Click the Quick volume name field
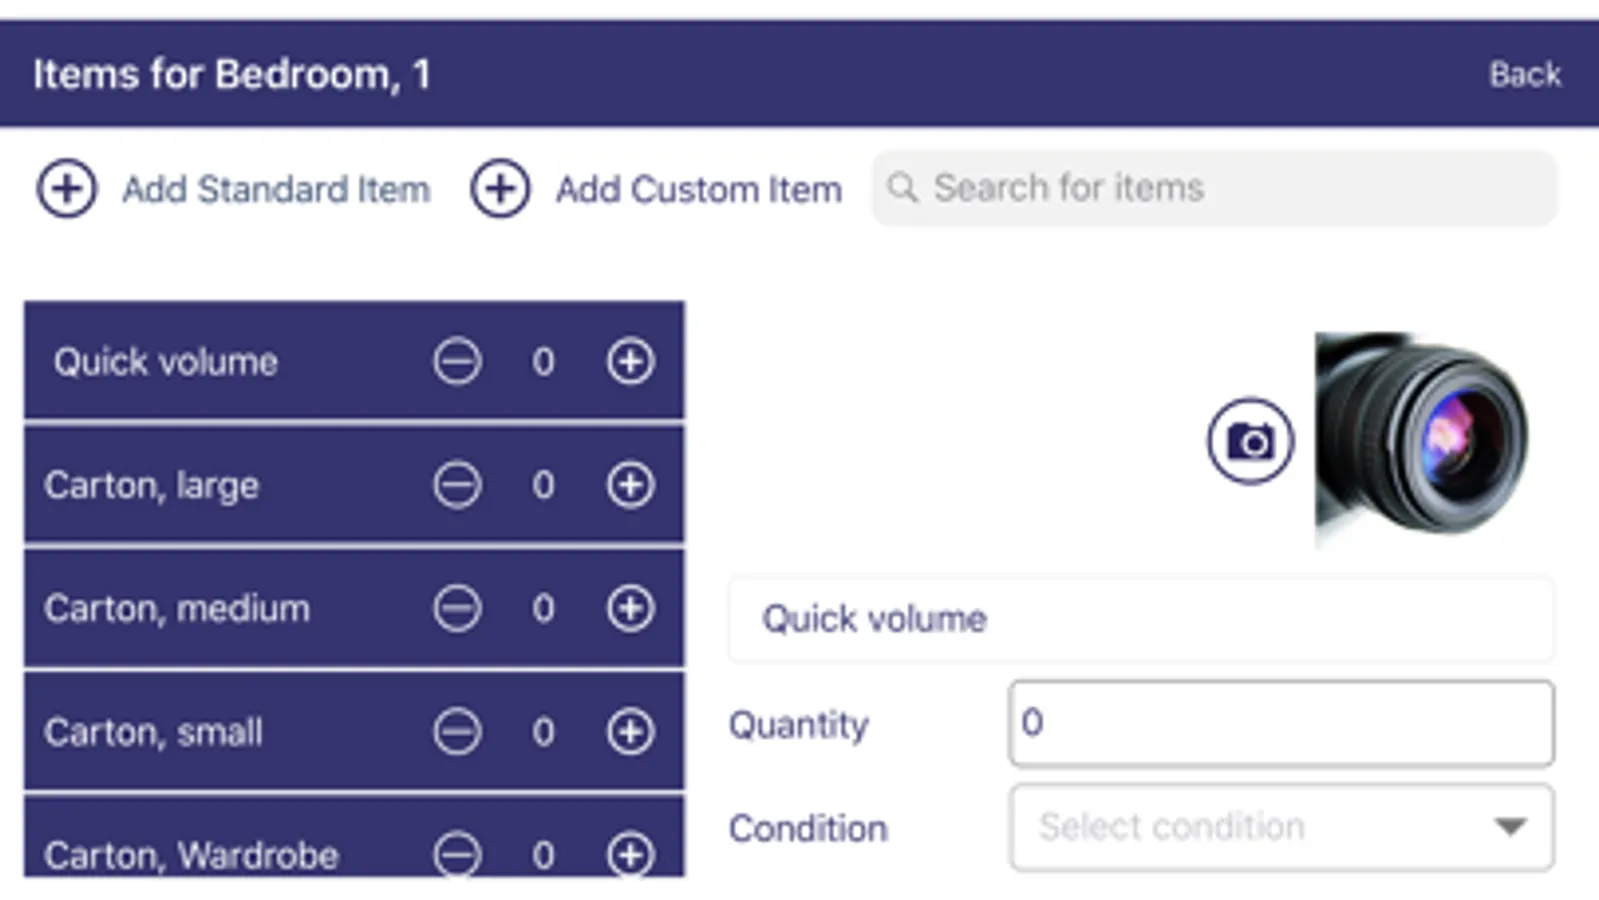The width and height of the screenshot is (1599, 900). (x=1140, y=619)
